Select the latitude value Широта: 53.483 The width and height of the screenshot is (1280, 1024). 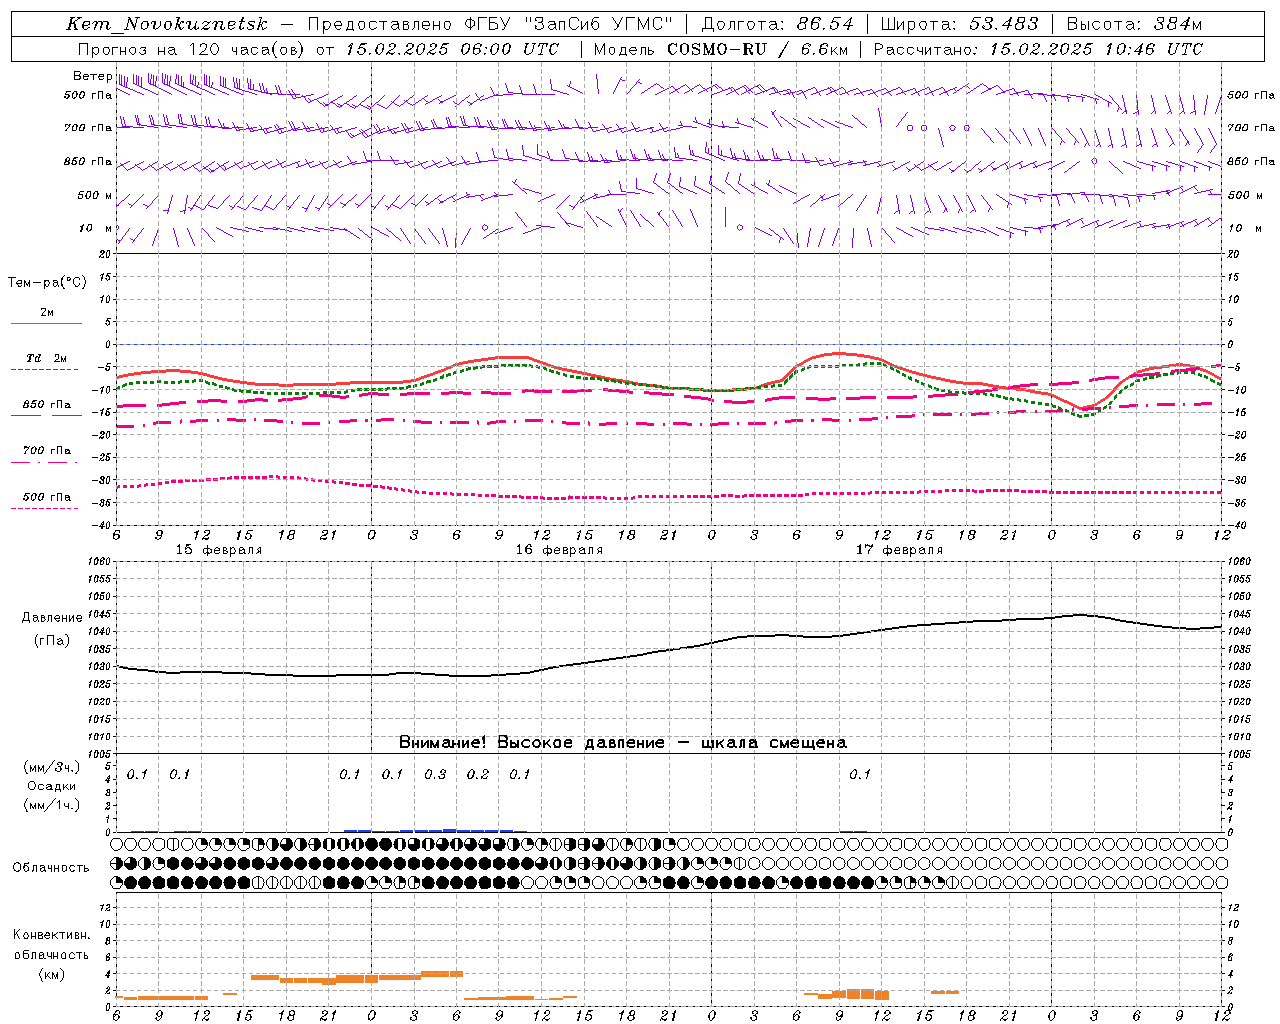(959, 24)
